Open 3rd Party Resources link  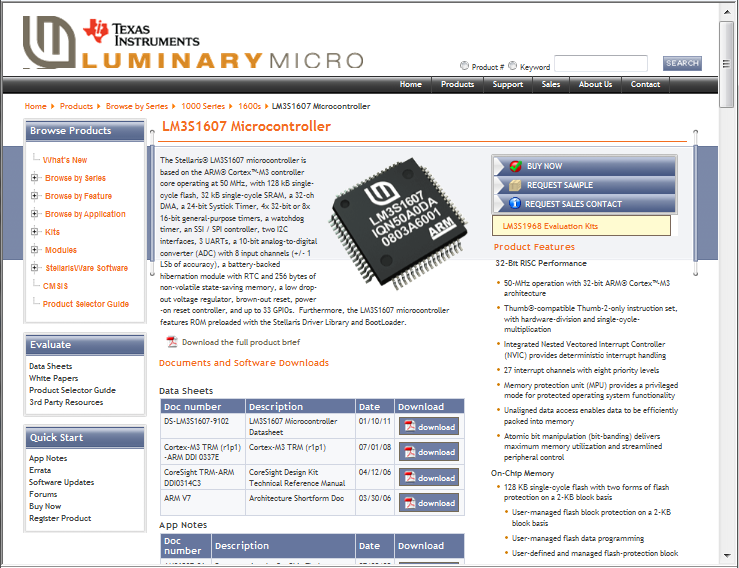[x=66, y=402]
